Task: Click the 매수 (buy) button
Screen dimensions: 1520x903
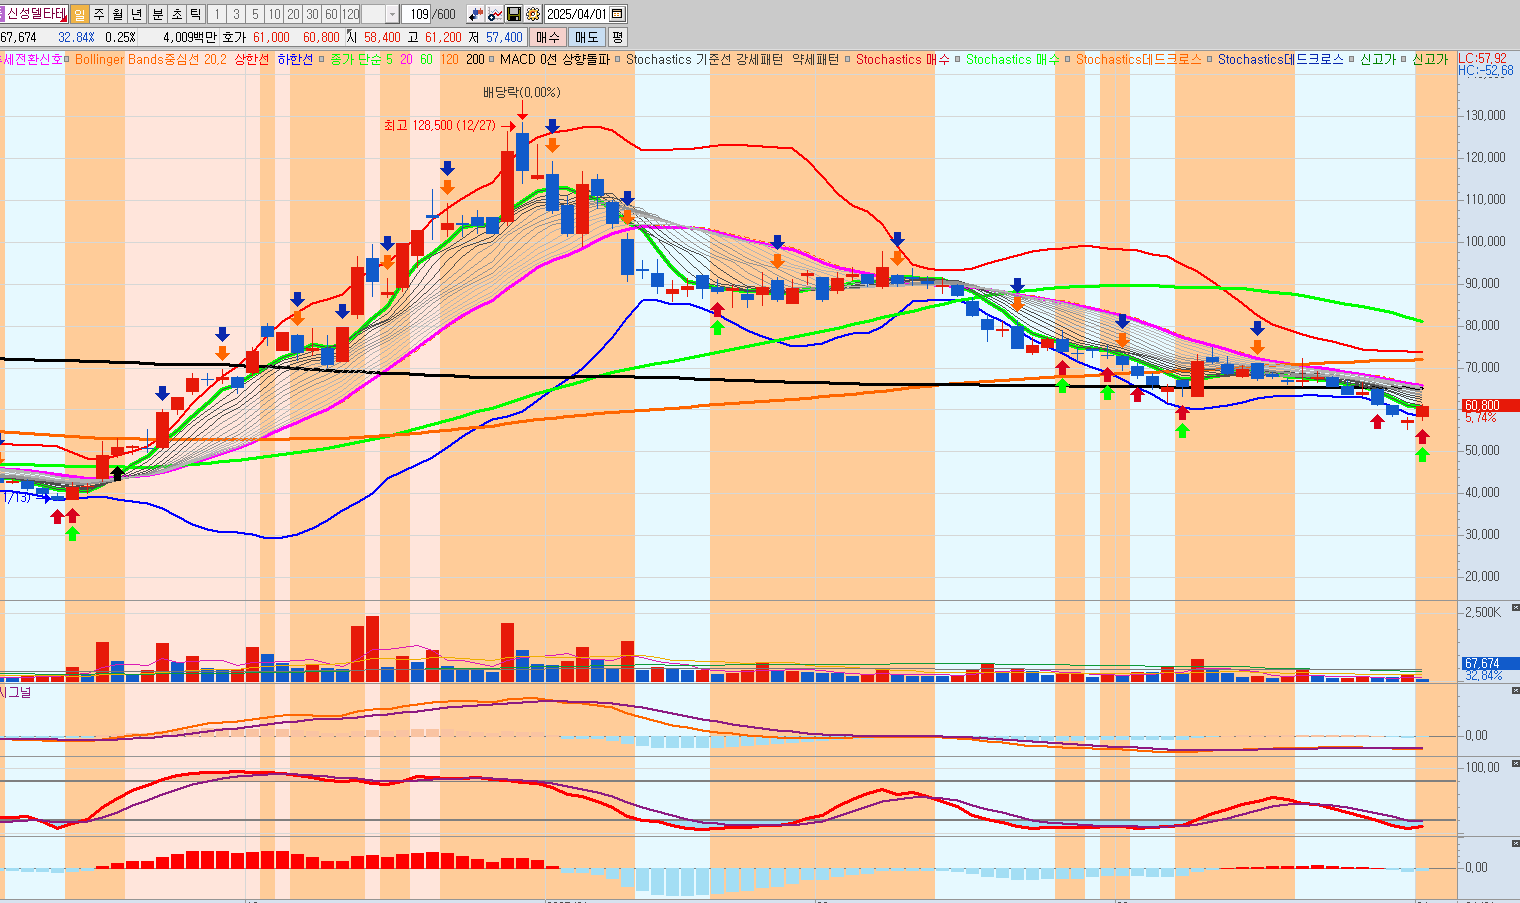Action: click(548, 37)
